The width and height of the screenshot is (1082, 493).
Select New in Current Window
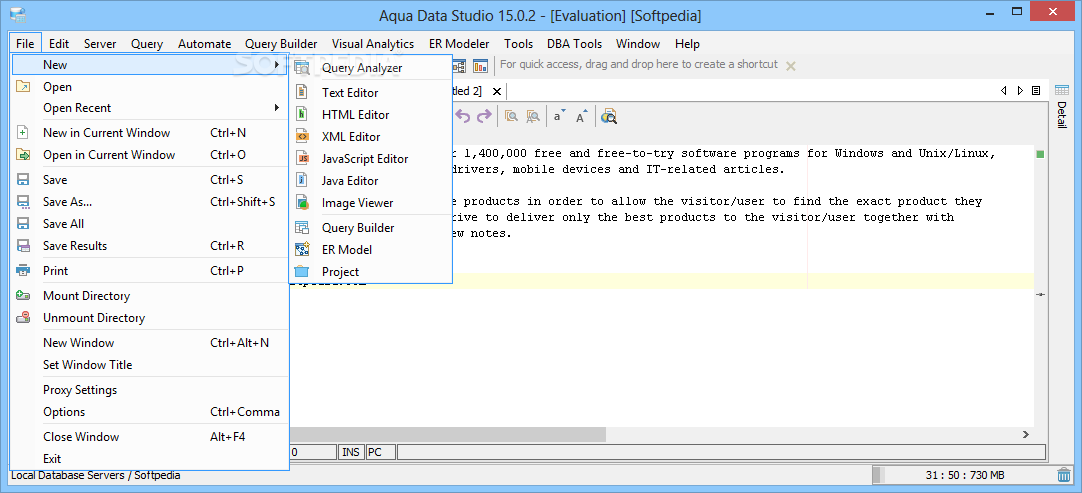pos(149,133)
